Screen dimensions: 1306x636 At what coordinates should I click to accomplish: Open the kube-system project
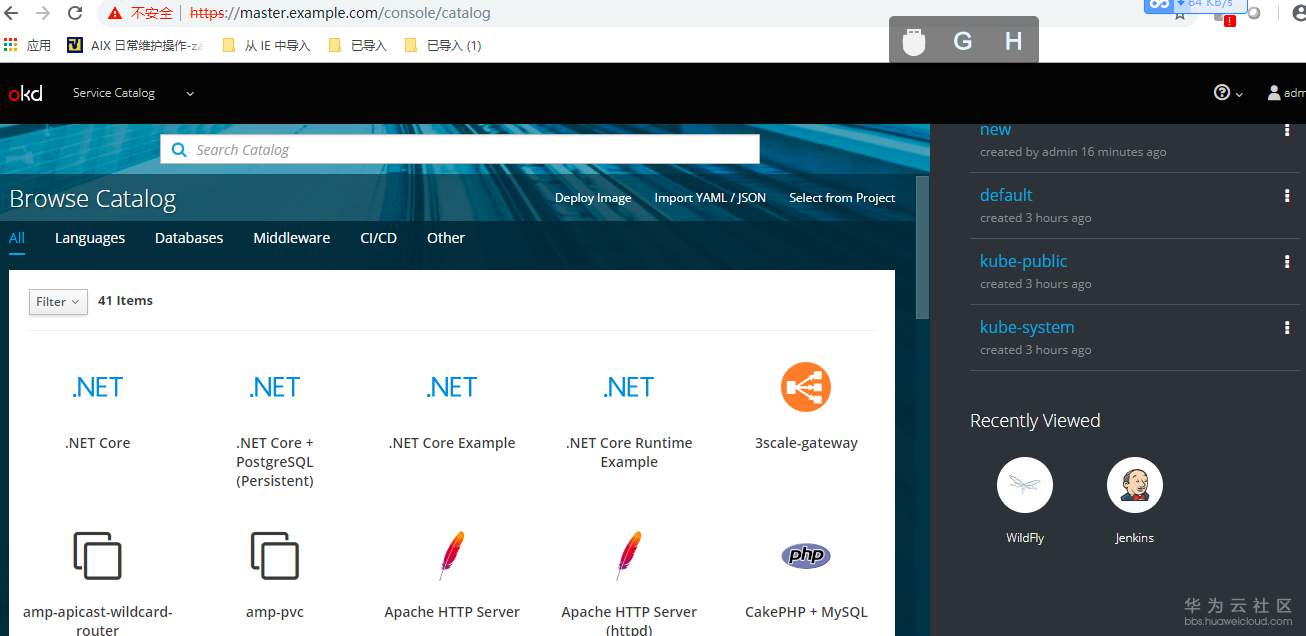coord(1027,327)
